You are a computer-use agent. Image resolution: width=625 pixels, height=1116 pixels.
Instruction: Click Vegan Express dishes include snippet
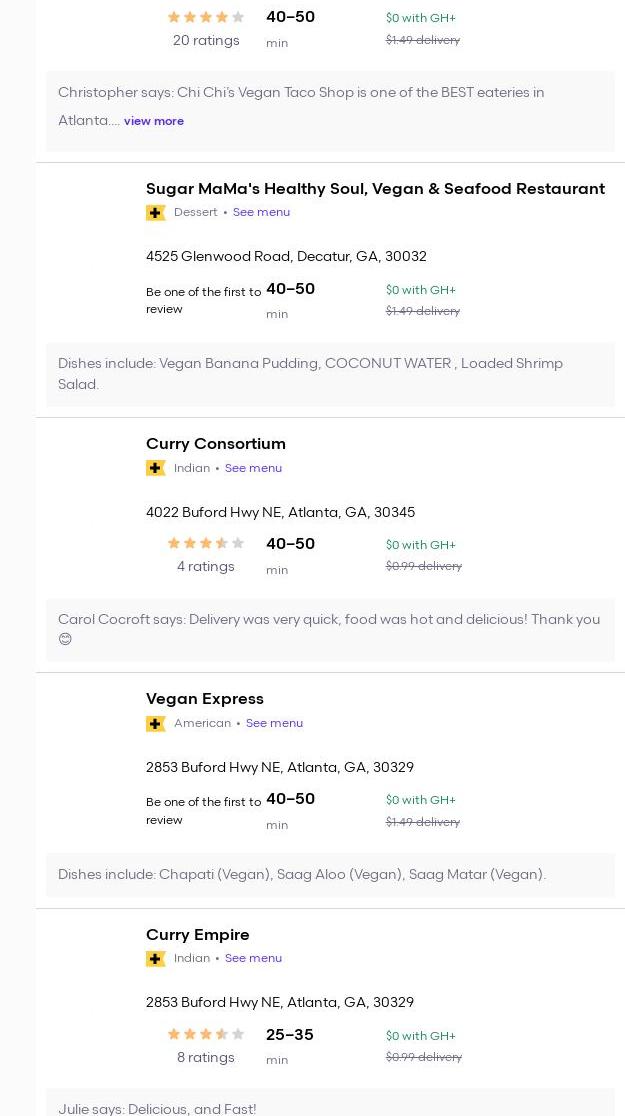(302, 875)
